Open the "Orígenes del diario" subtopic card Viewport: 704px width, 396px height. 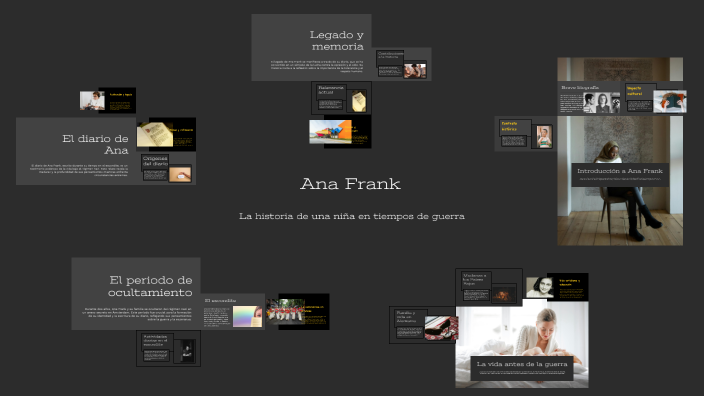[x=166, y=168]
